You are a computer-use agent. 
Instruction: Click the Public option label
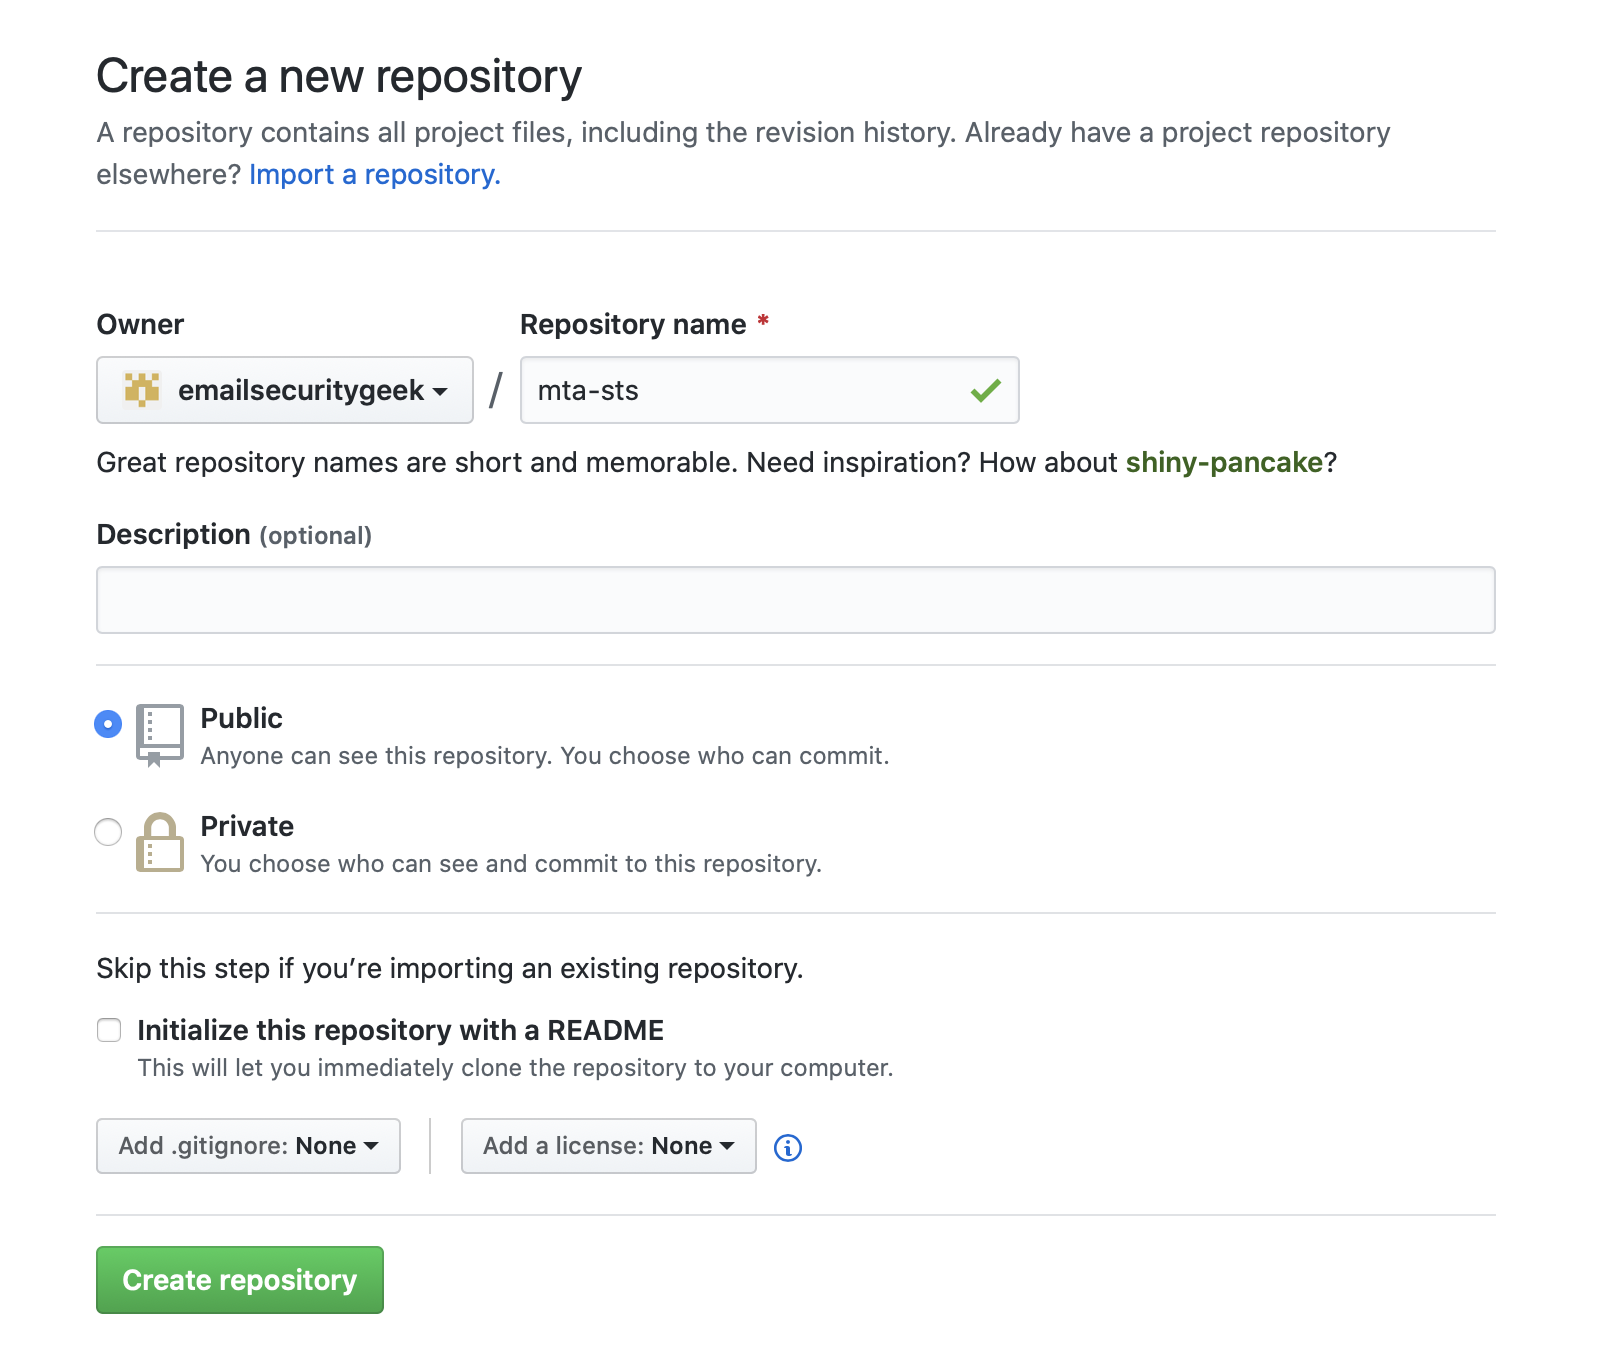(242, 718)
